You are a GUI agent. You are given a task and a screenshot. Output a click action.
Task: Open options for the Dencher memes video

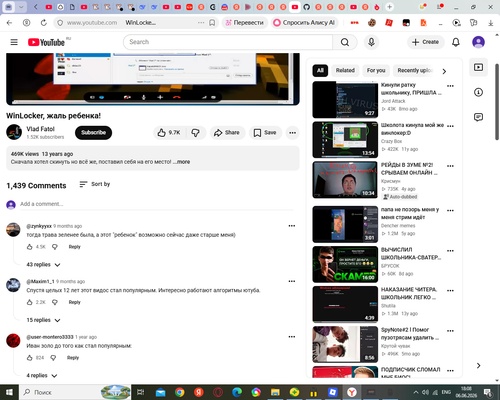pos(450,211)
